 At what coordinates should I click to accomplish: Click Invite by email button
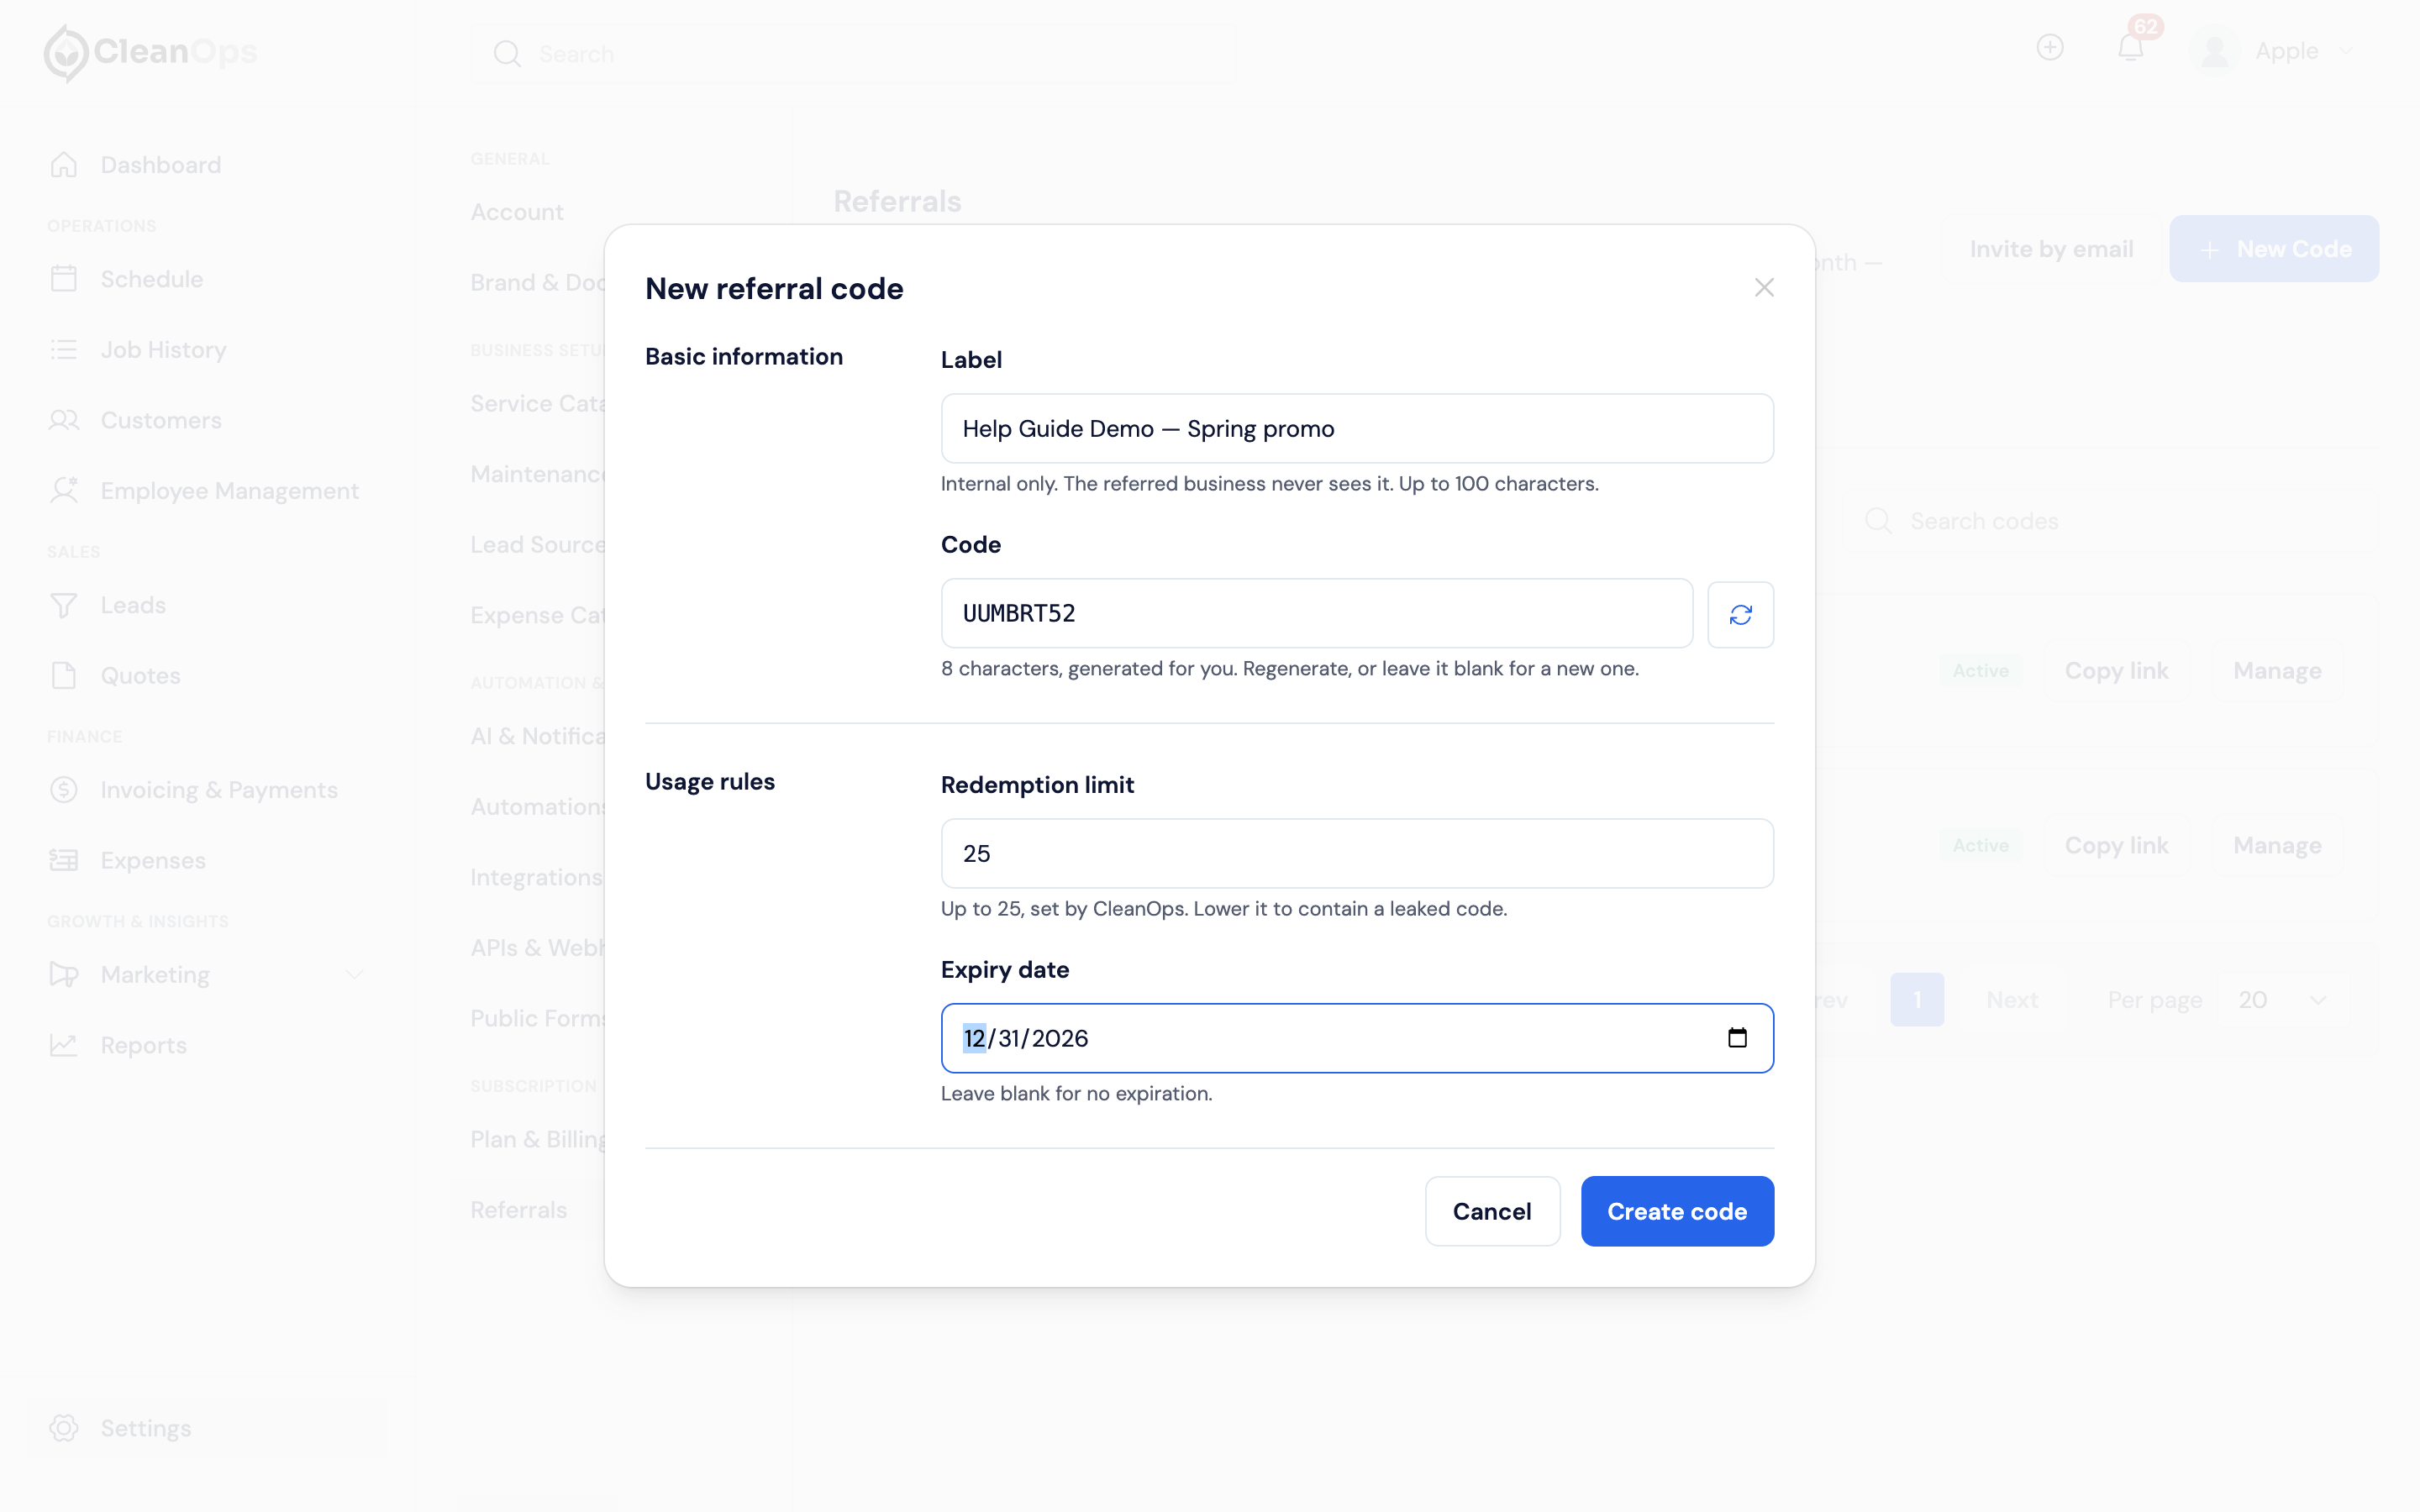[x=2050, y=249]
